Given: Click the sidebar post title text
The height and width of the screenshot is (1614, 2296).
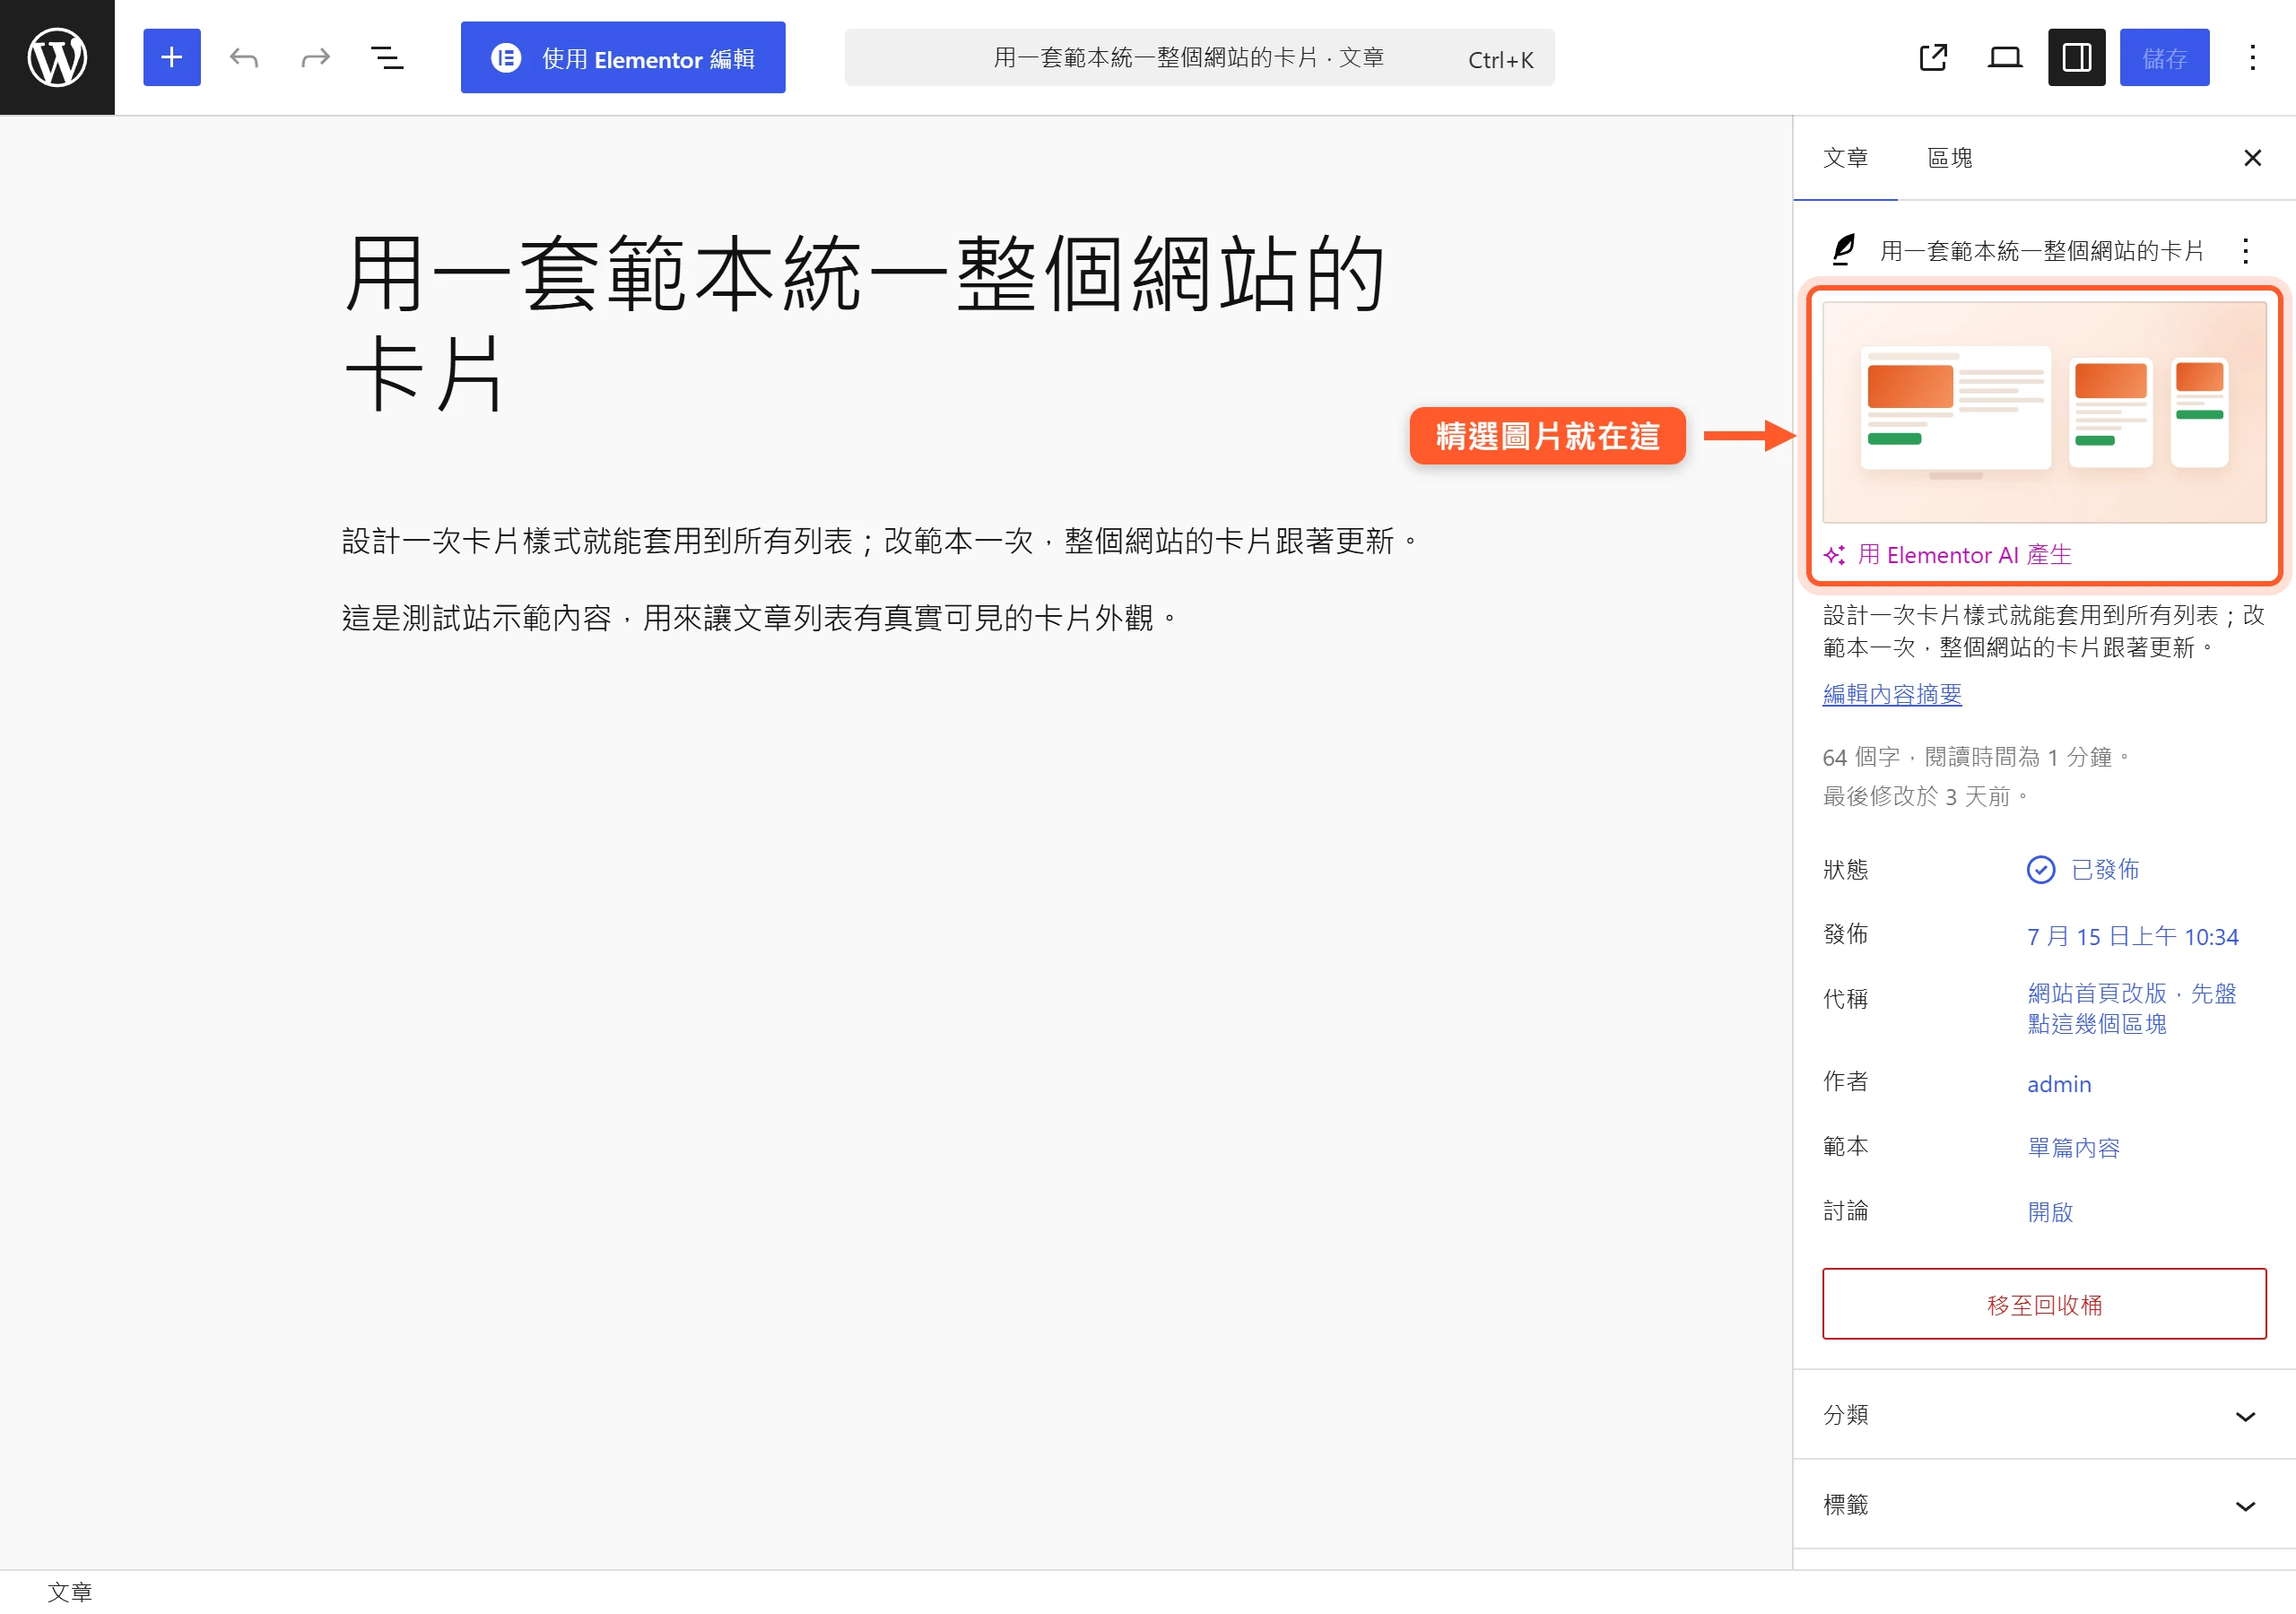Looking at the screenshot, I should pos(2042,251).
